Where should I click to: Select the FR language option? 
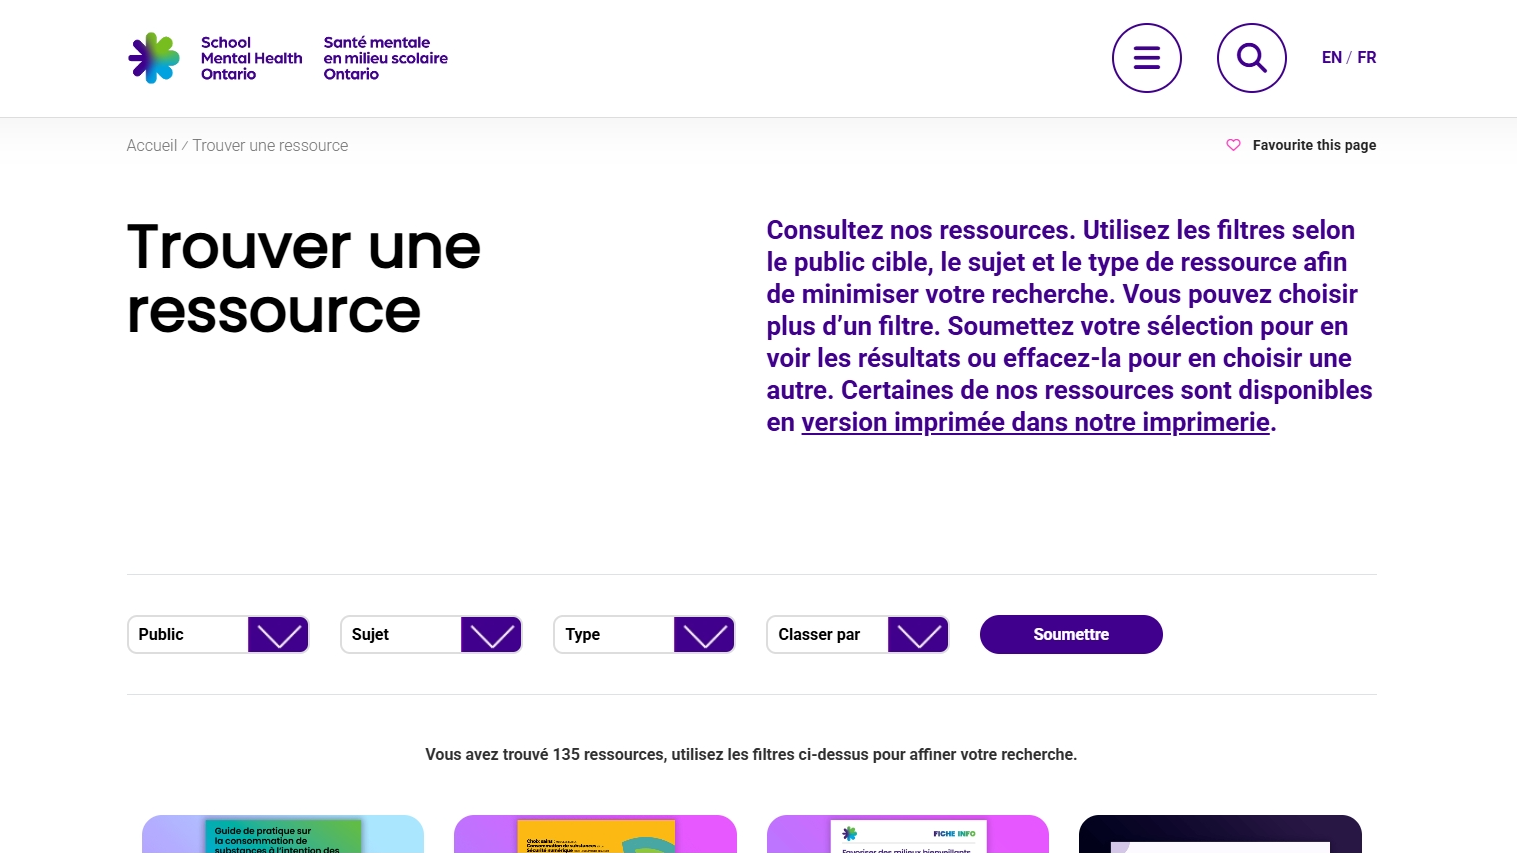[x=1366, y=58]
